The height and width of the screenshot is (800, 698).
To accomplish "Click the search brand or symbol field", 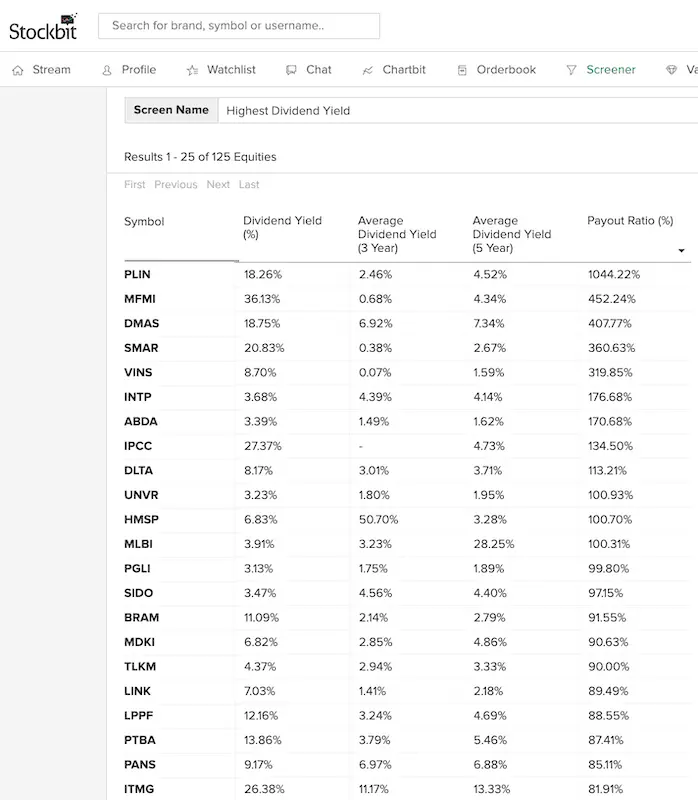I will coord(238,25).
